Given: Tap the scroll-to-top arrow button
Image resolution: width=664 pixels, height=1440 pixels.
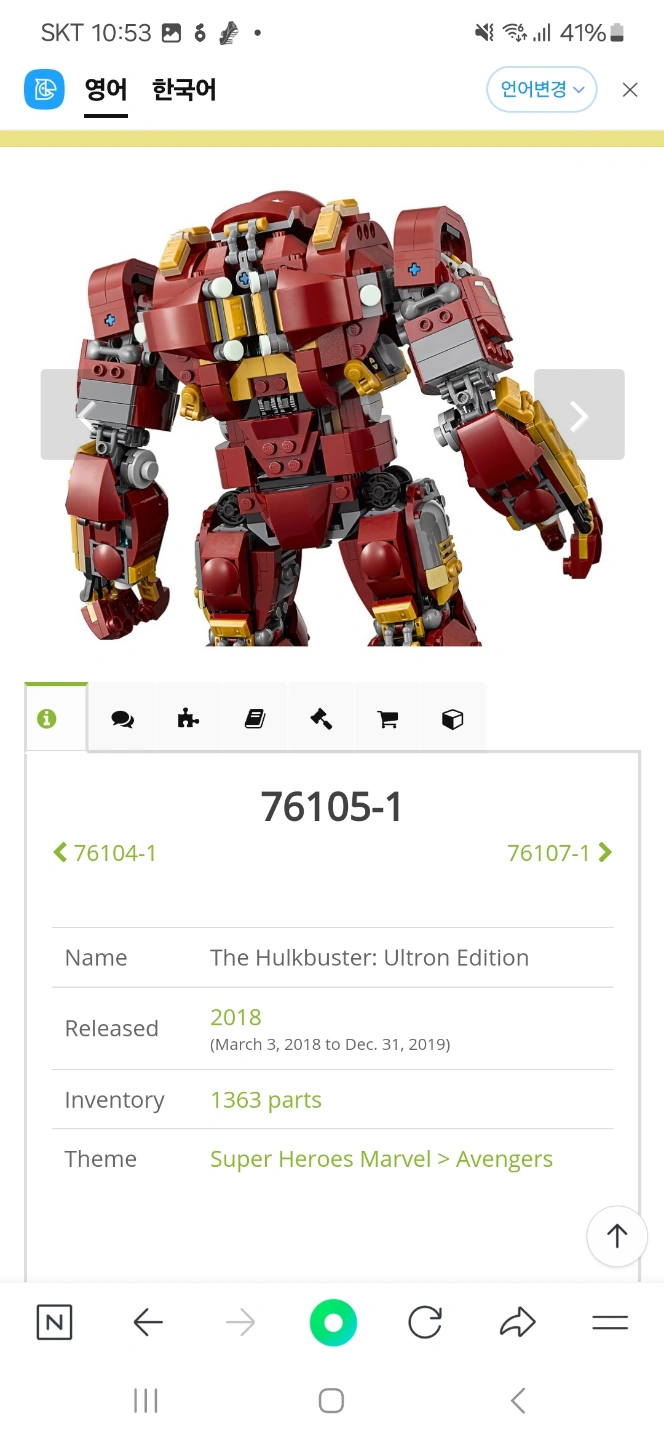Looking at the screenshot, I should [x=617, y=1236].
